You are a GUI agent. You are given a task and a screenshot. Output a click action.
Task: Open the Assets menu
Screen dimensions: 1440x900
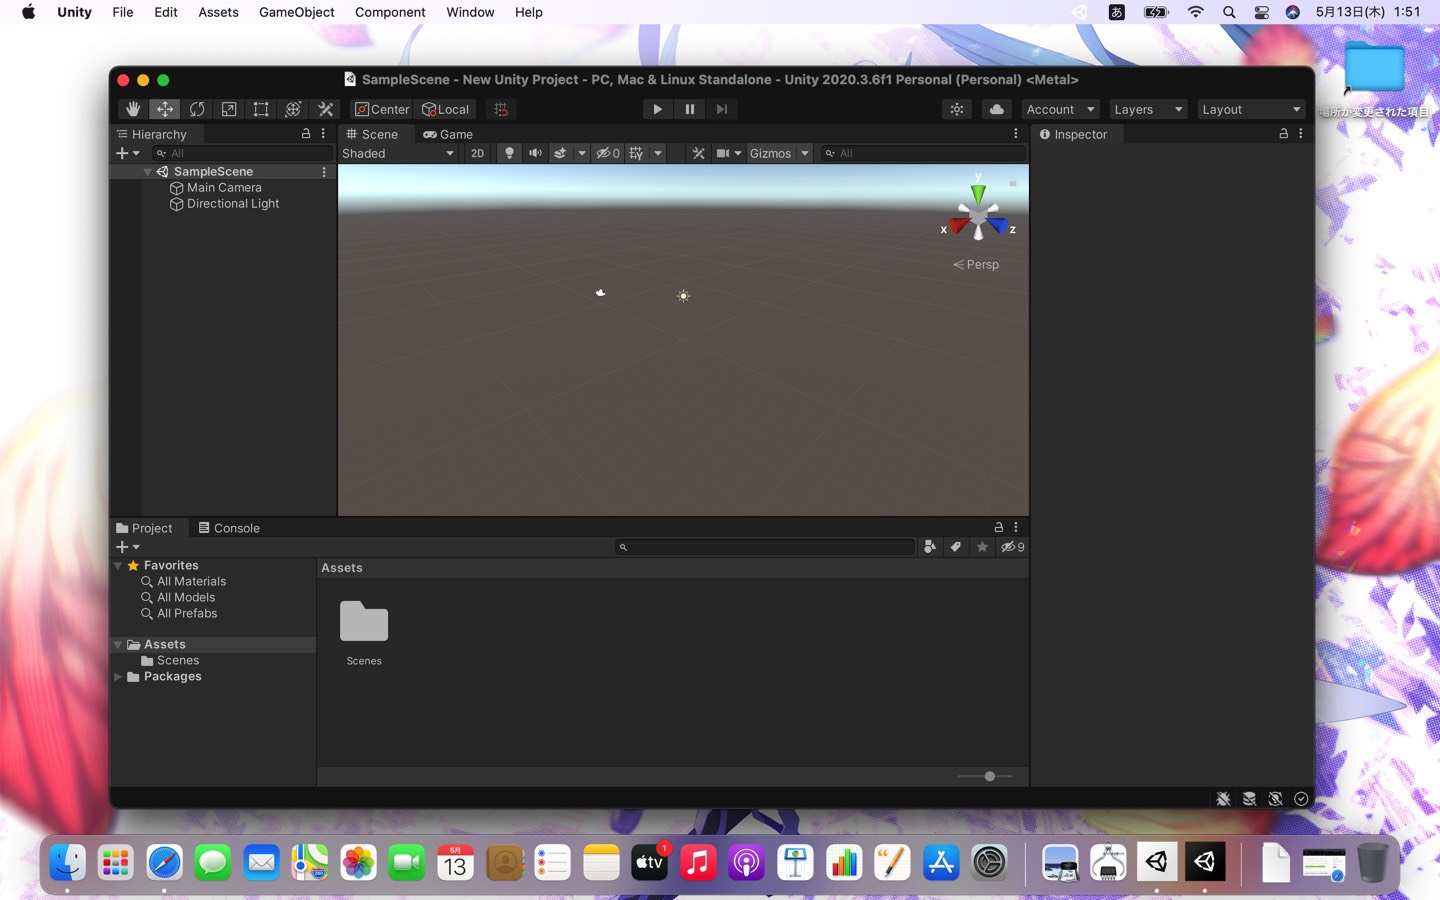pos(218,12)
